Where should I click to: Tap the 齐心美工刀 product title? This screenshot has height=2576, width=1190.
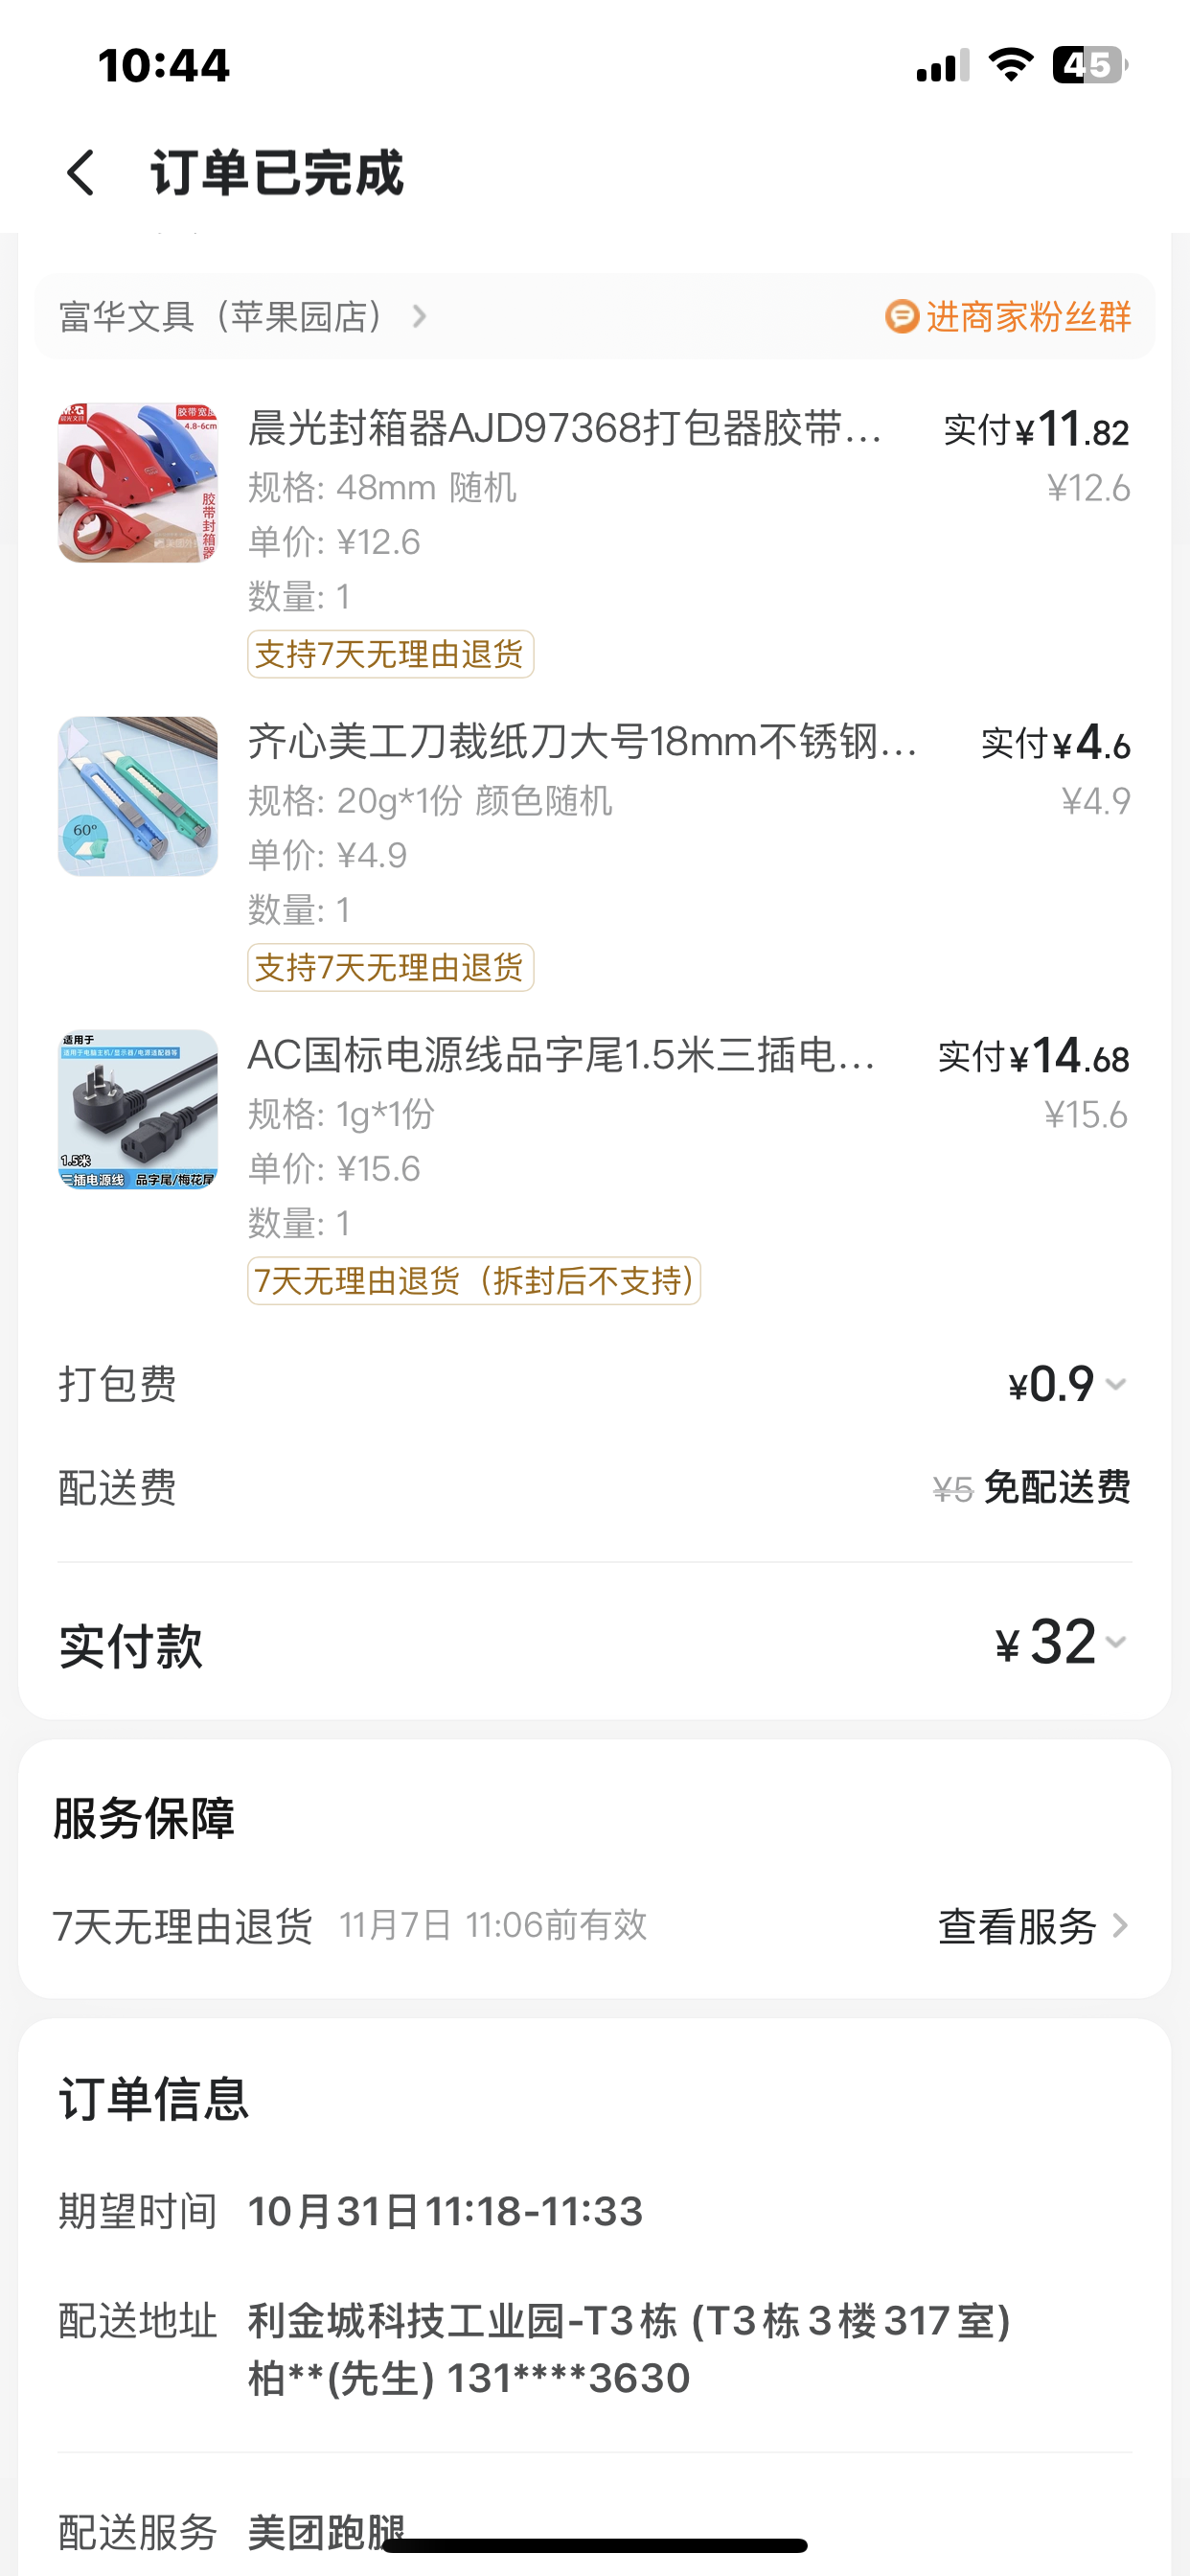click(582, 742)
